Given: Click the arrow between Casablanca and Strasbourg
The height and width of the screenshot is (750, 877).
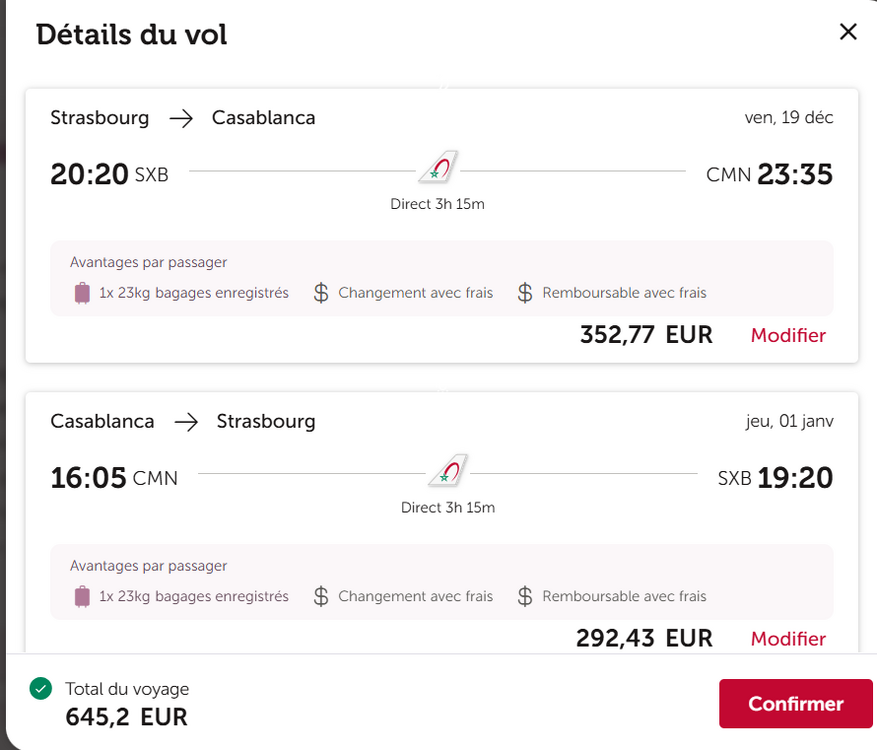Looking at the screenshot, I should pyautogui.click(x=186, y=421).
